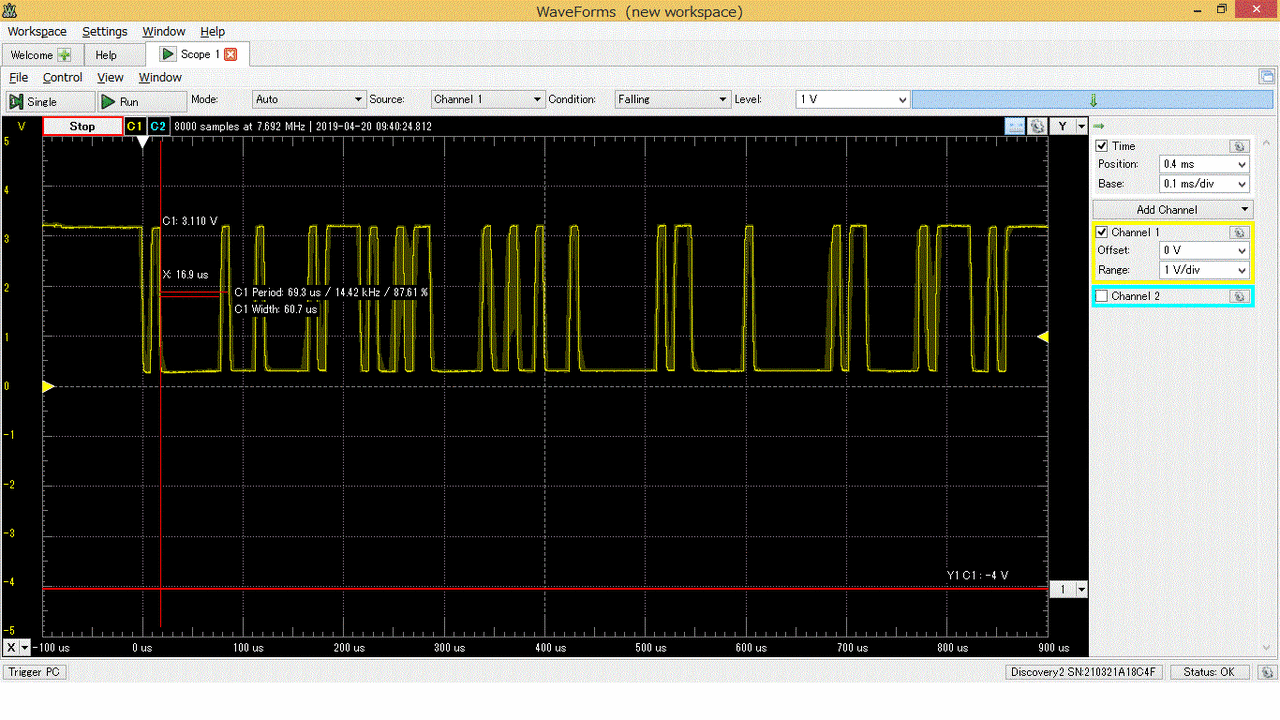Open the Channel 1 settings gear icon

[1240, 232]
